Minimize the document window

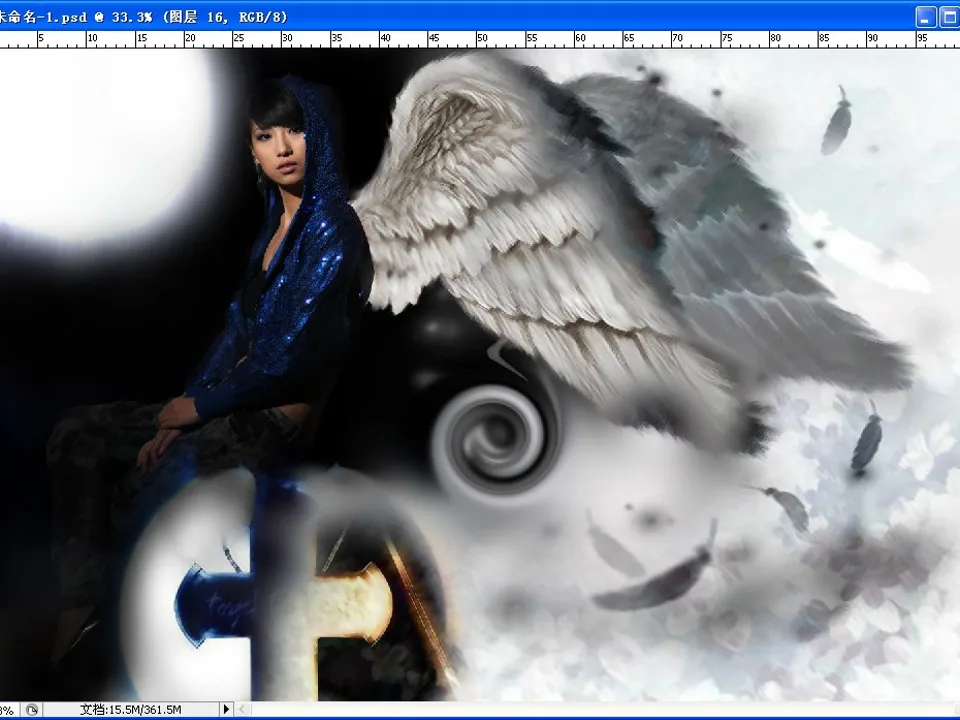[x=927, y=17]
